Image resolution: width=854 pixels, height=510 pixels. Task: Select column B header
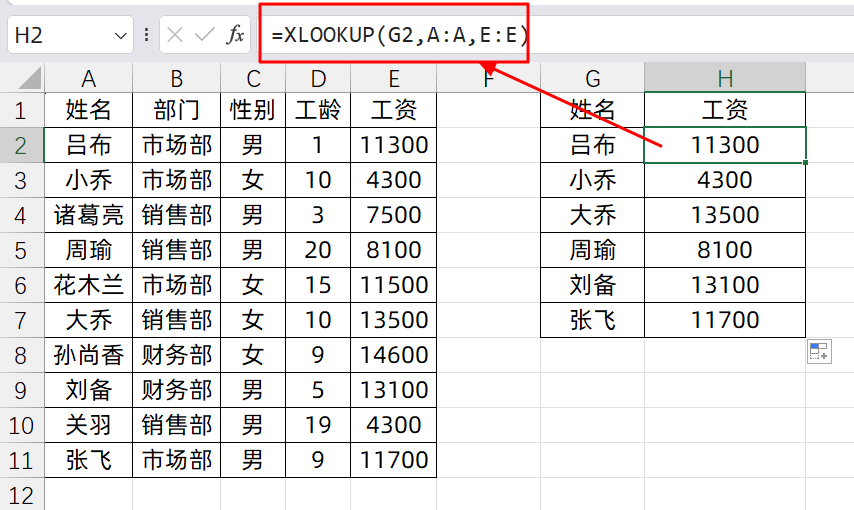(x=176, y=78)
